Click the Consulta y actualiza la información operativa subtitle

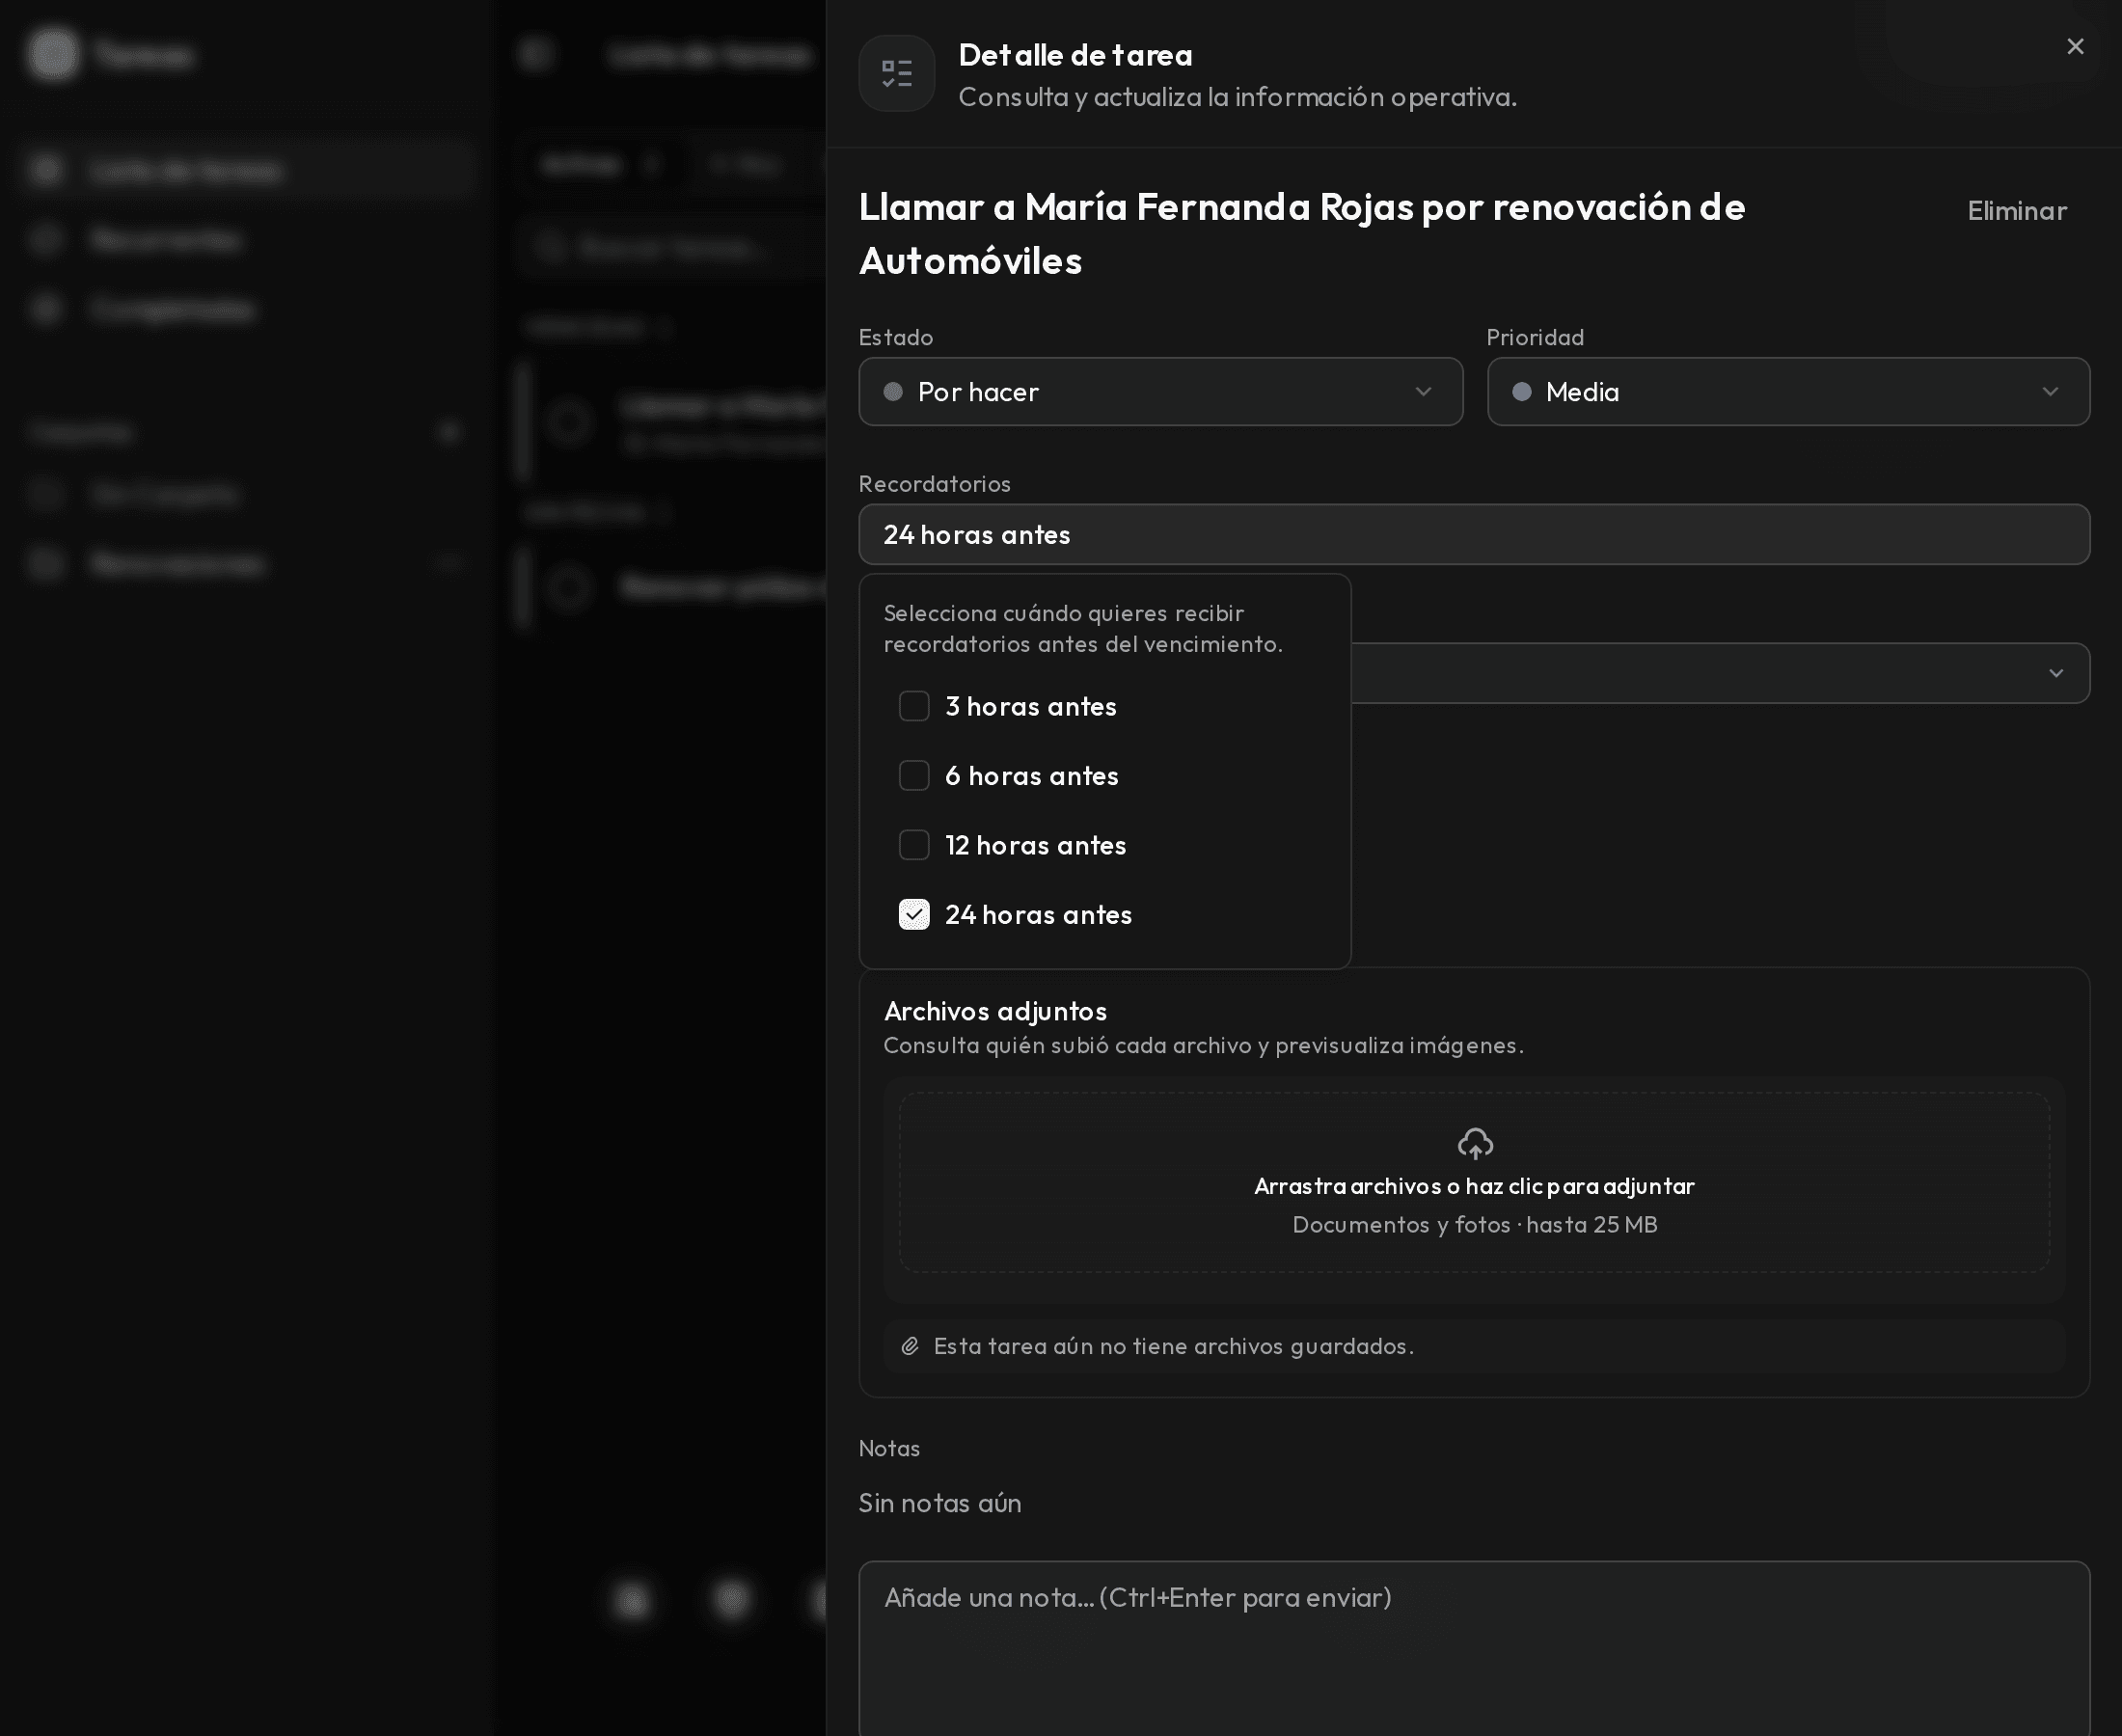coord(1237,97)
